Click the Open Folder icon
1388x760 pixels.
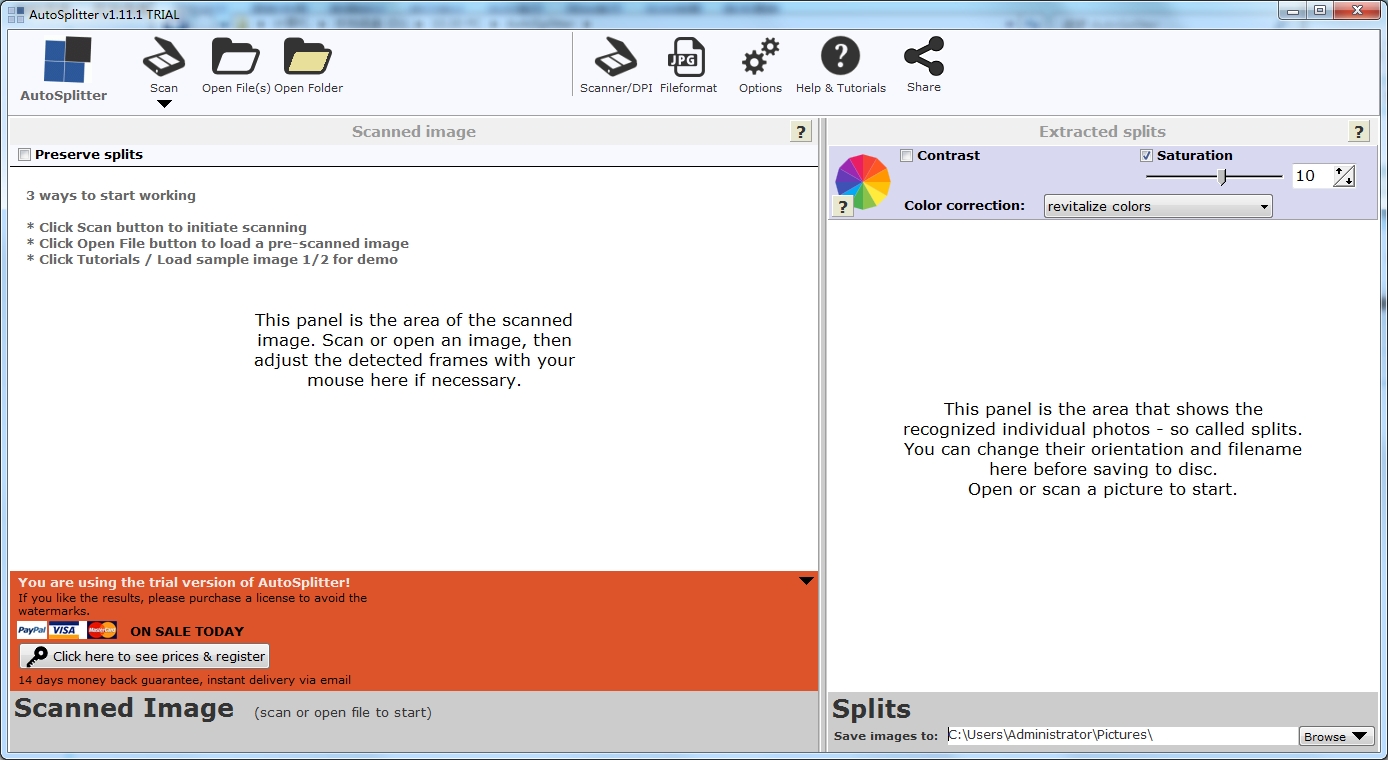[x=308, y=57]
